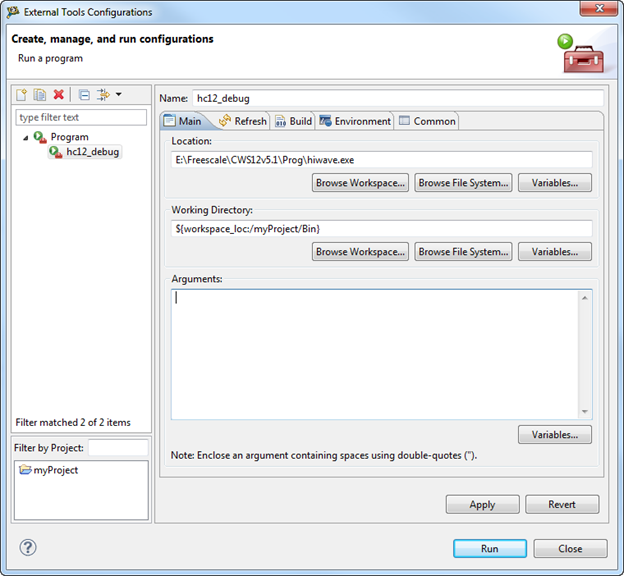Click the type filter text field
The image size is (624, 576).
81,117
